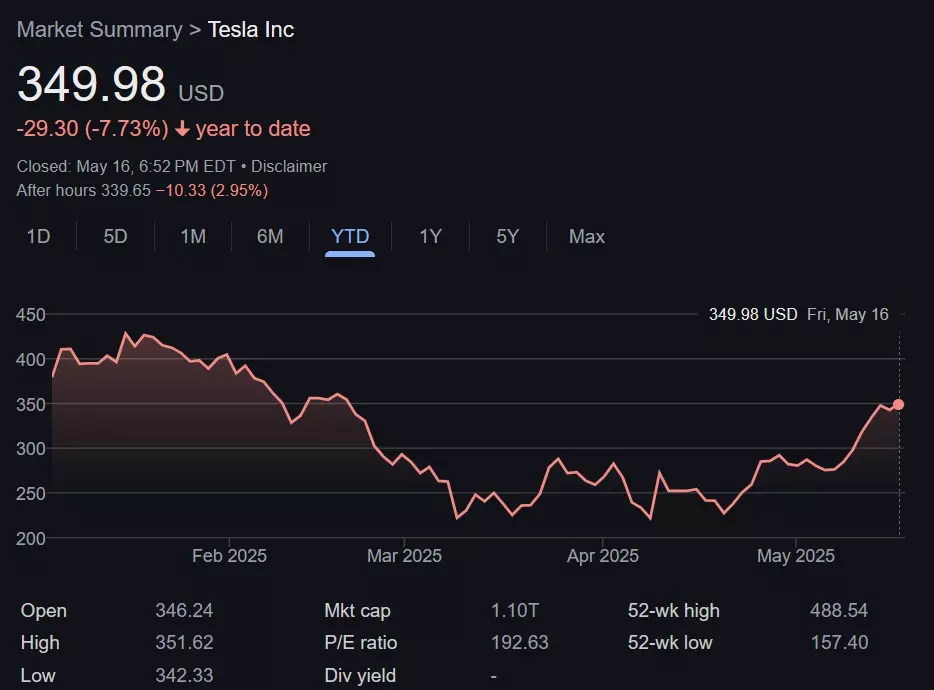
Task: Click the 52-wk high value 488.54
Action: (x=838, y=610)
